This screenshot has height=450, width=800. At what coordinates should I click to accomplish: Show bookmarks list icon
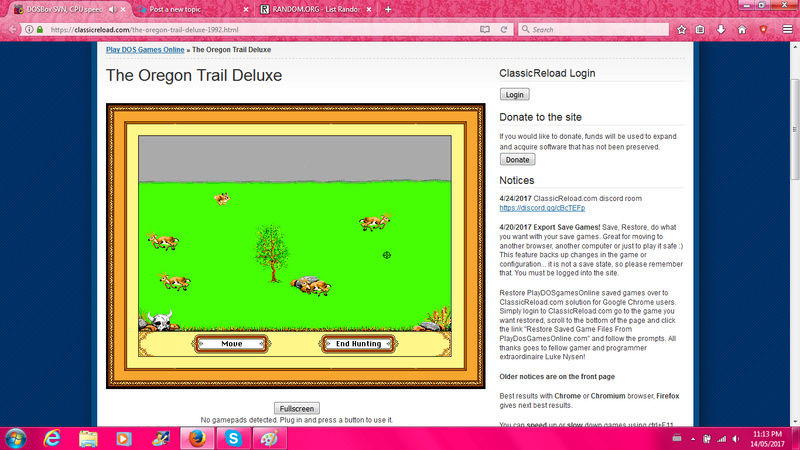pyautogui.click(x=701, y=30)
